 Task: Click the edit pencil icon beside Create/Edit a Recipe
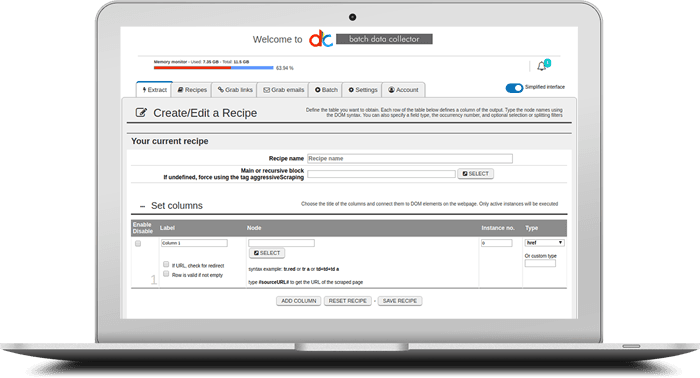coord(141,112)
